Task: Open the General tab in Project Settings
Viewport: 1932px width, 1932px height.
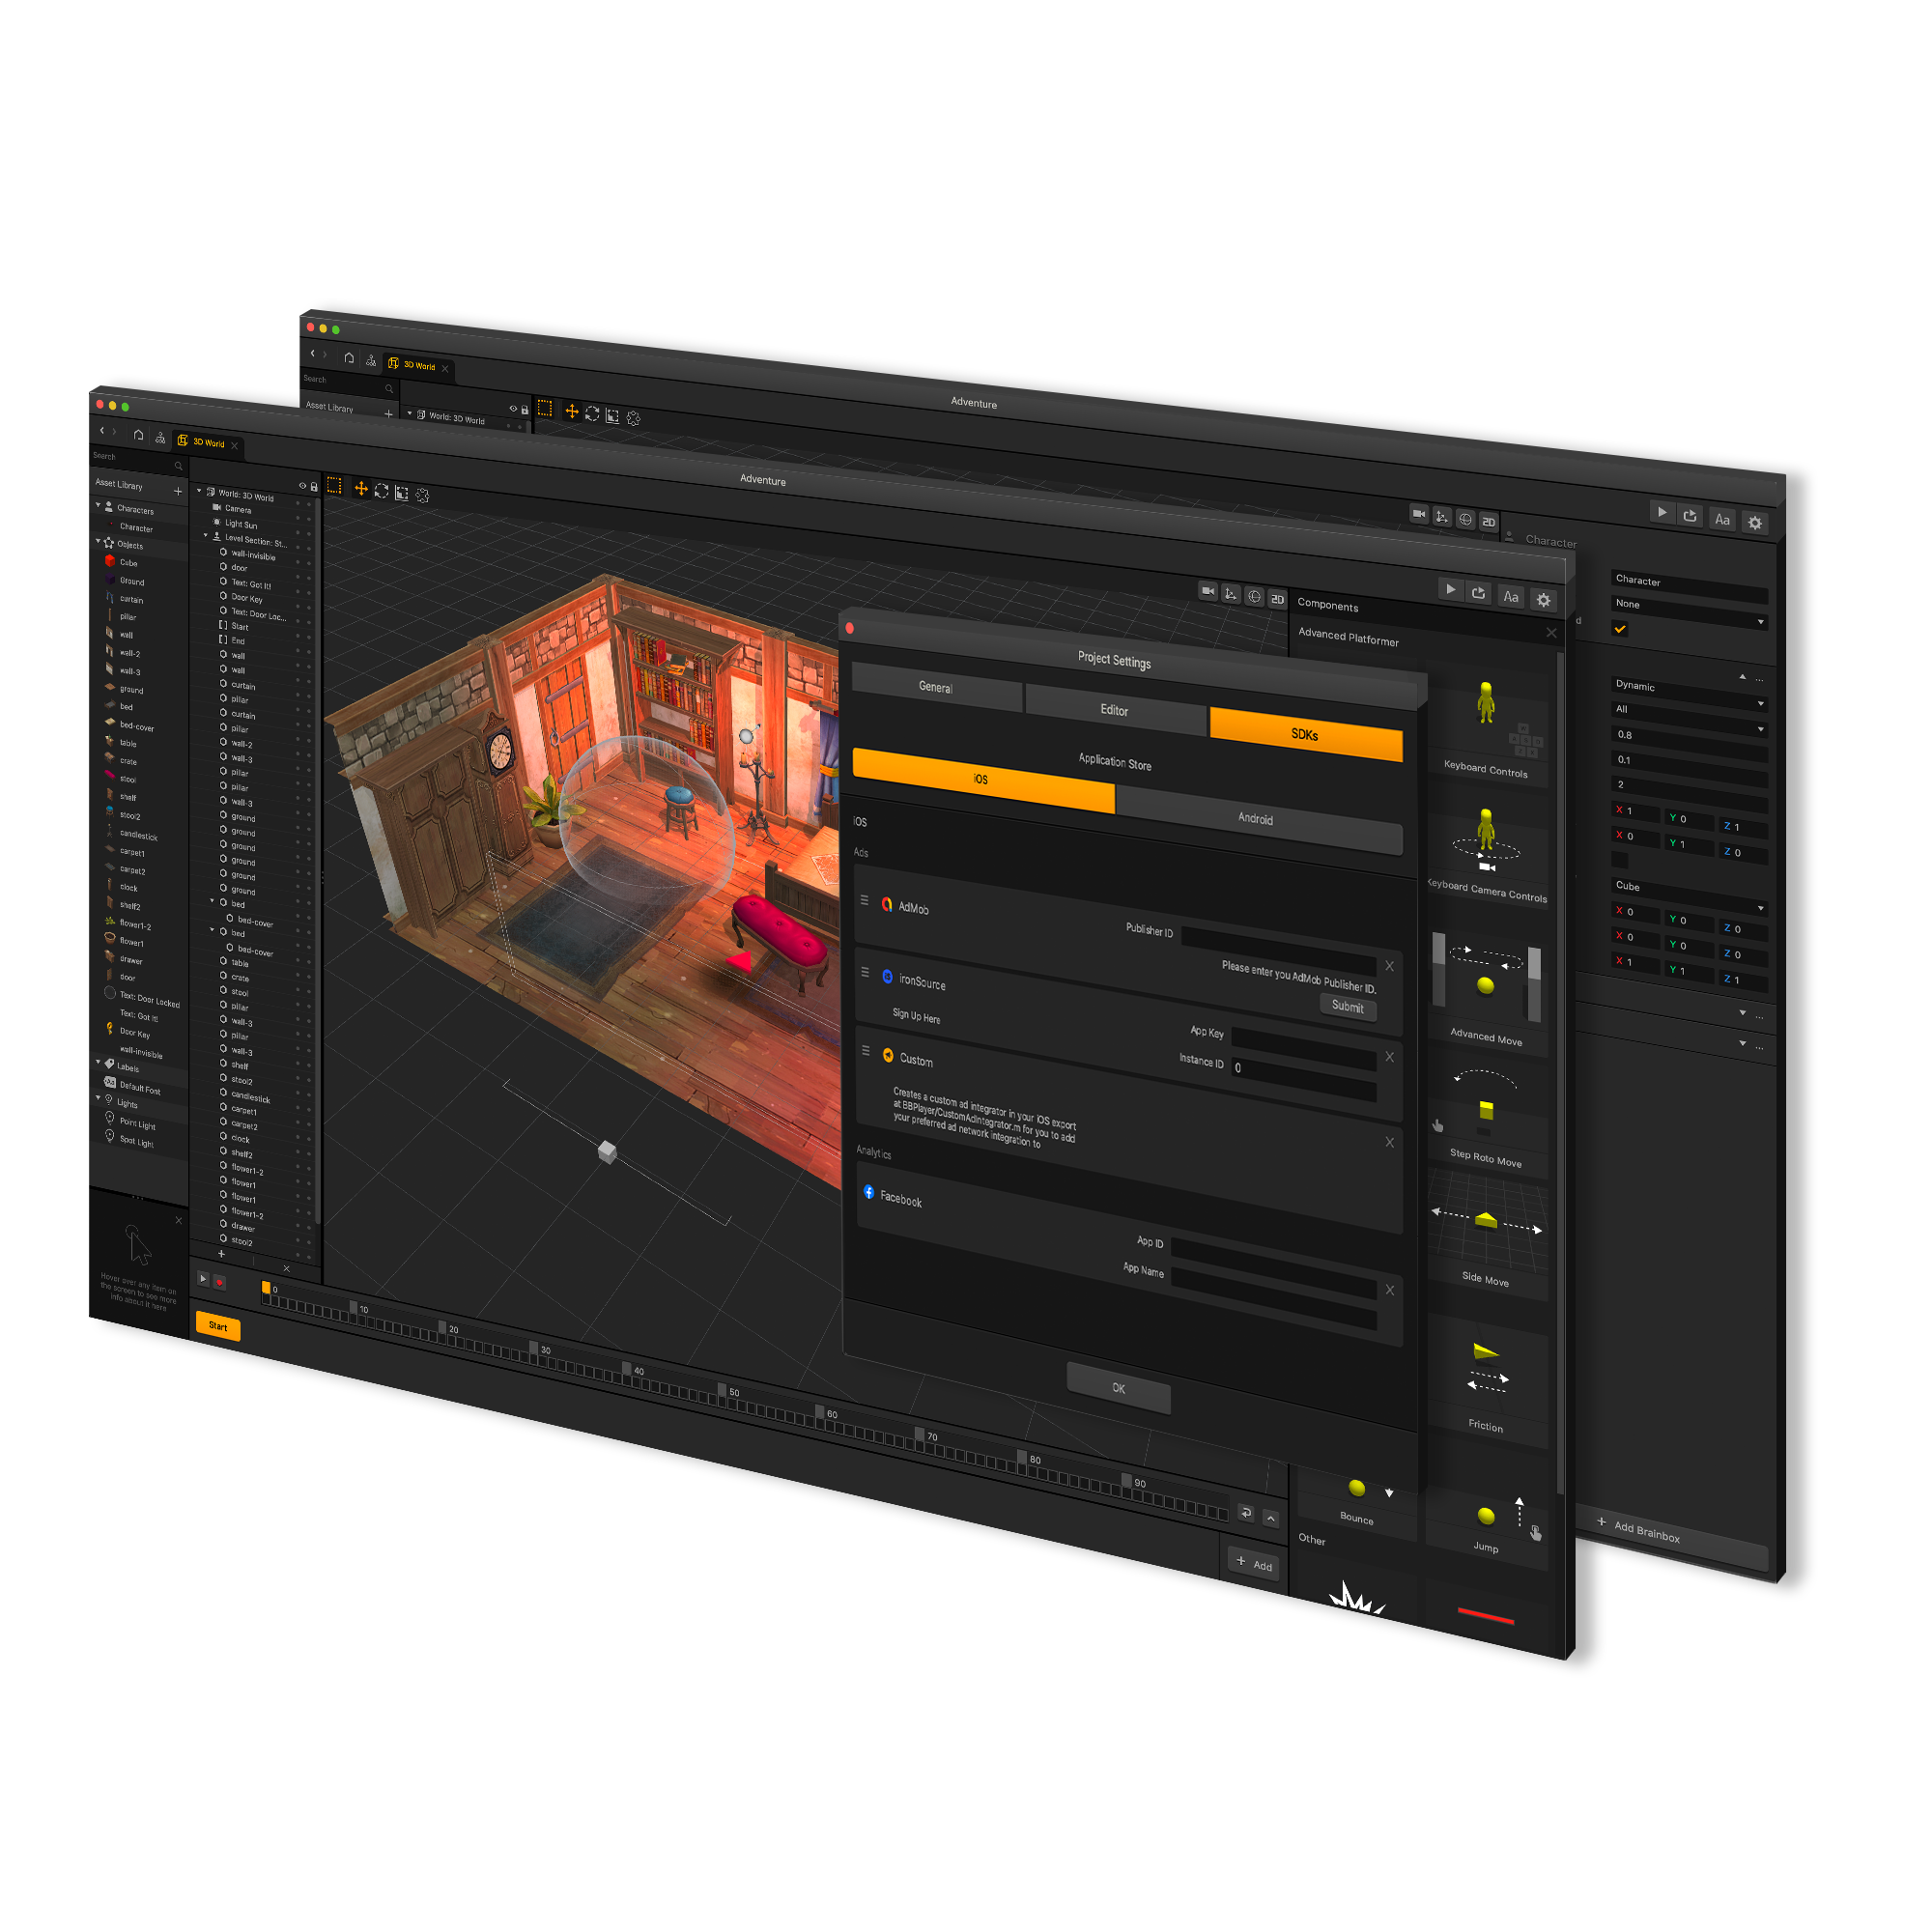Action: point(936,687)
